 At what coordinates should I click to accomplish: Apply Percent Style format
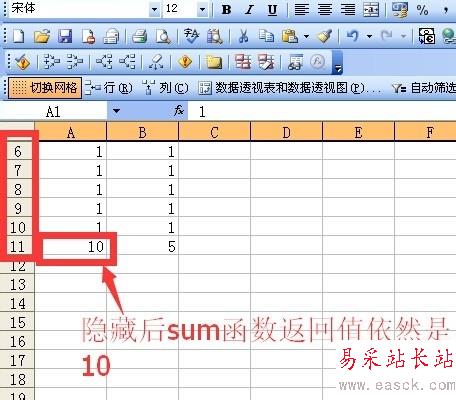[x=422, y=9]
